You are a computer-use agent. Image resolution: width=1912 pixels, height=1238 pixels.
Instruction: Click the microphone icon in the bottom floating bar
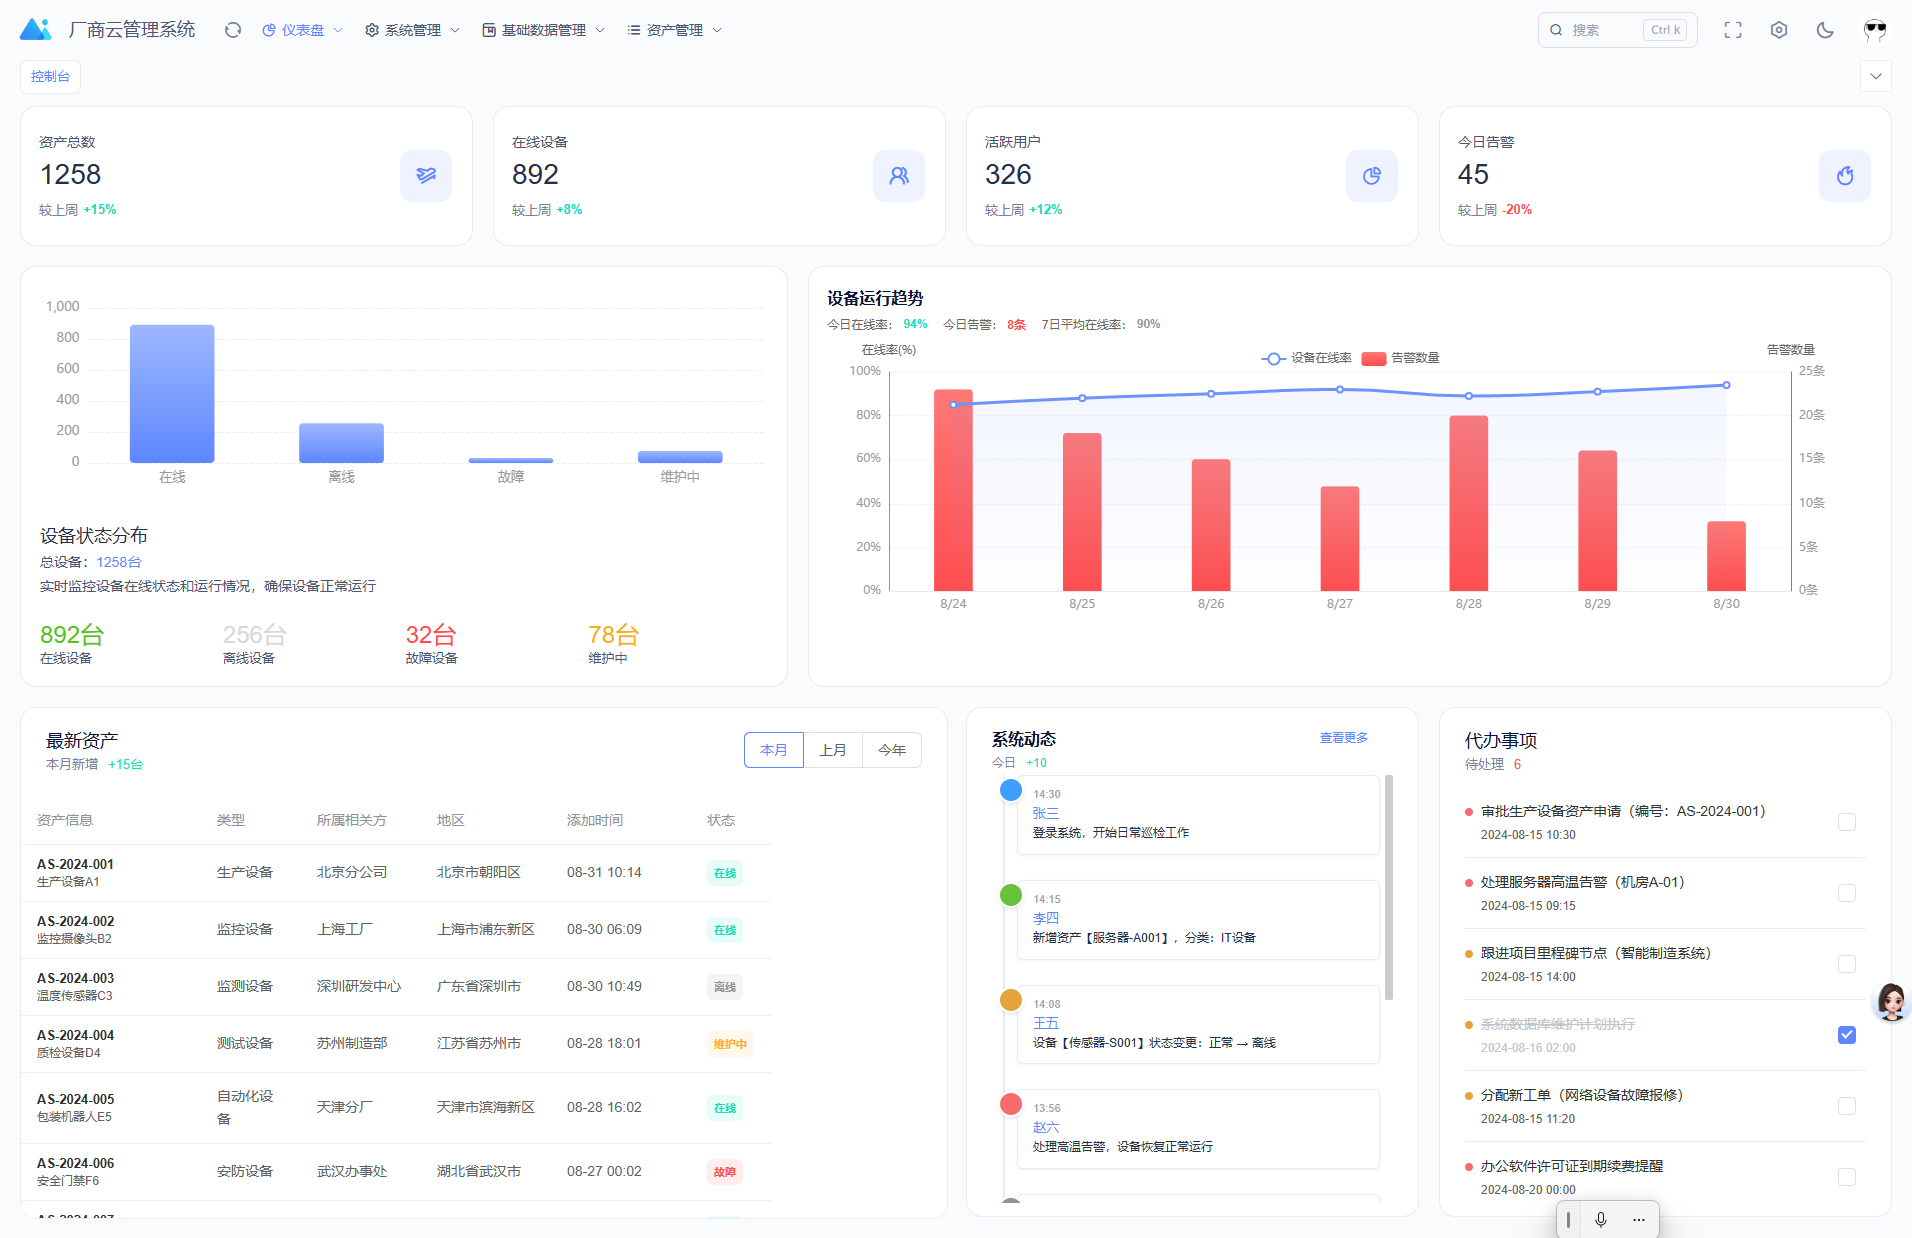pos(1601,1219)
